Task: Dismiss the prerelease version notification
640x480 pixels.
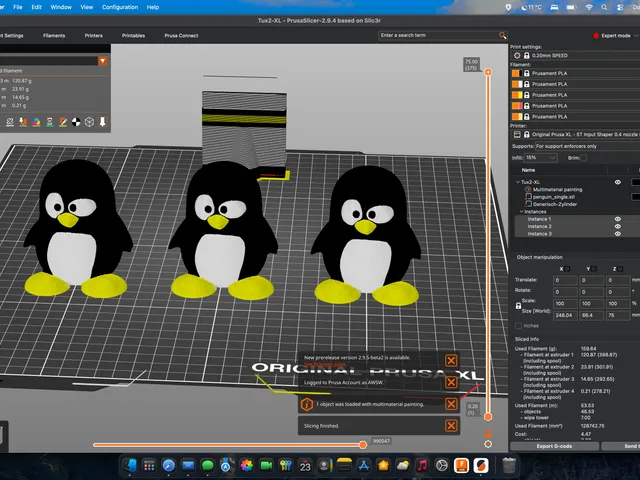Action: pos(451,361)
